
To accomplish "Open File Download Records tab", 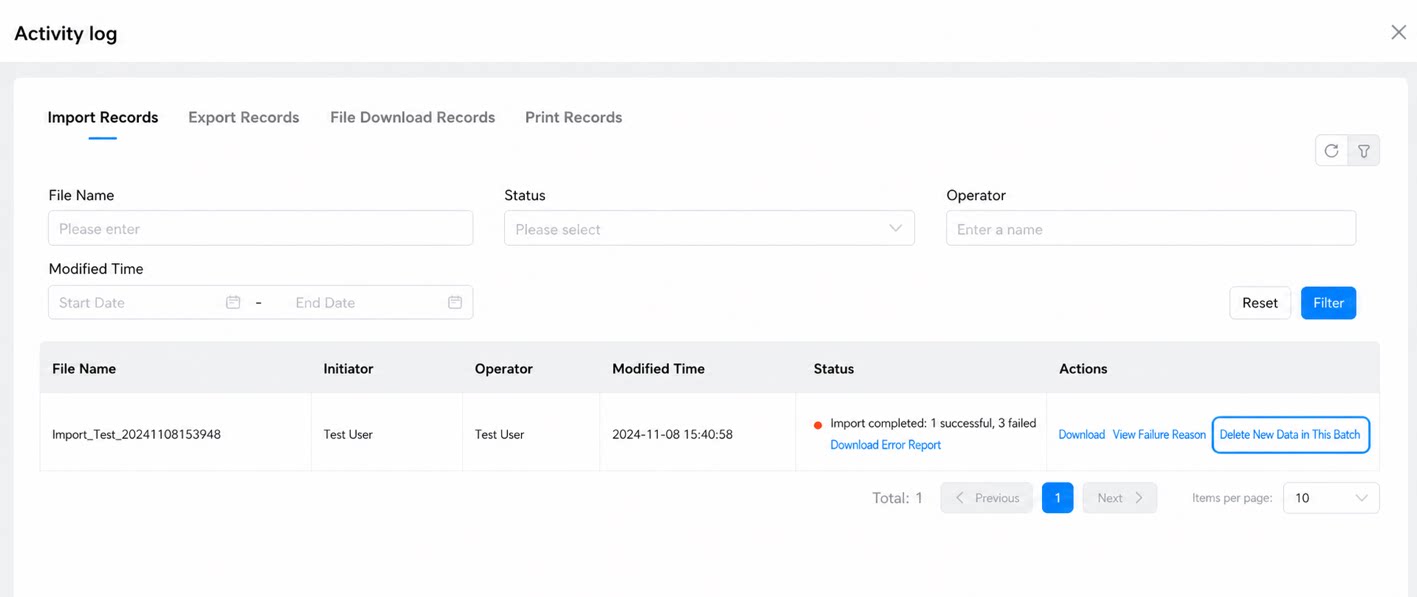I will point(412,117).
